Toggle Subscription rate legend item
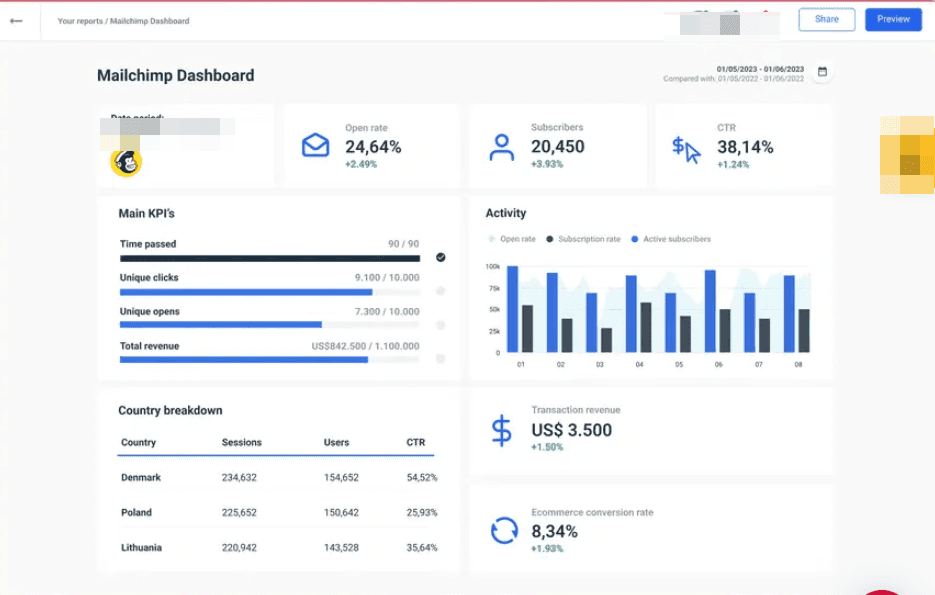Viewport: 935px width, 595px height. [x=584, y=239]
